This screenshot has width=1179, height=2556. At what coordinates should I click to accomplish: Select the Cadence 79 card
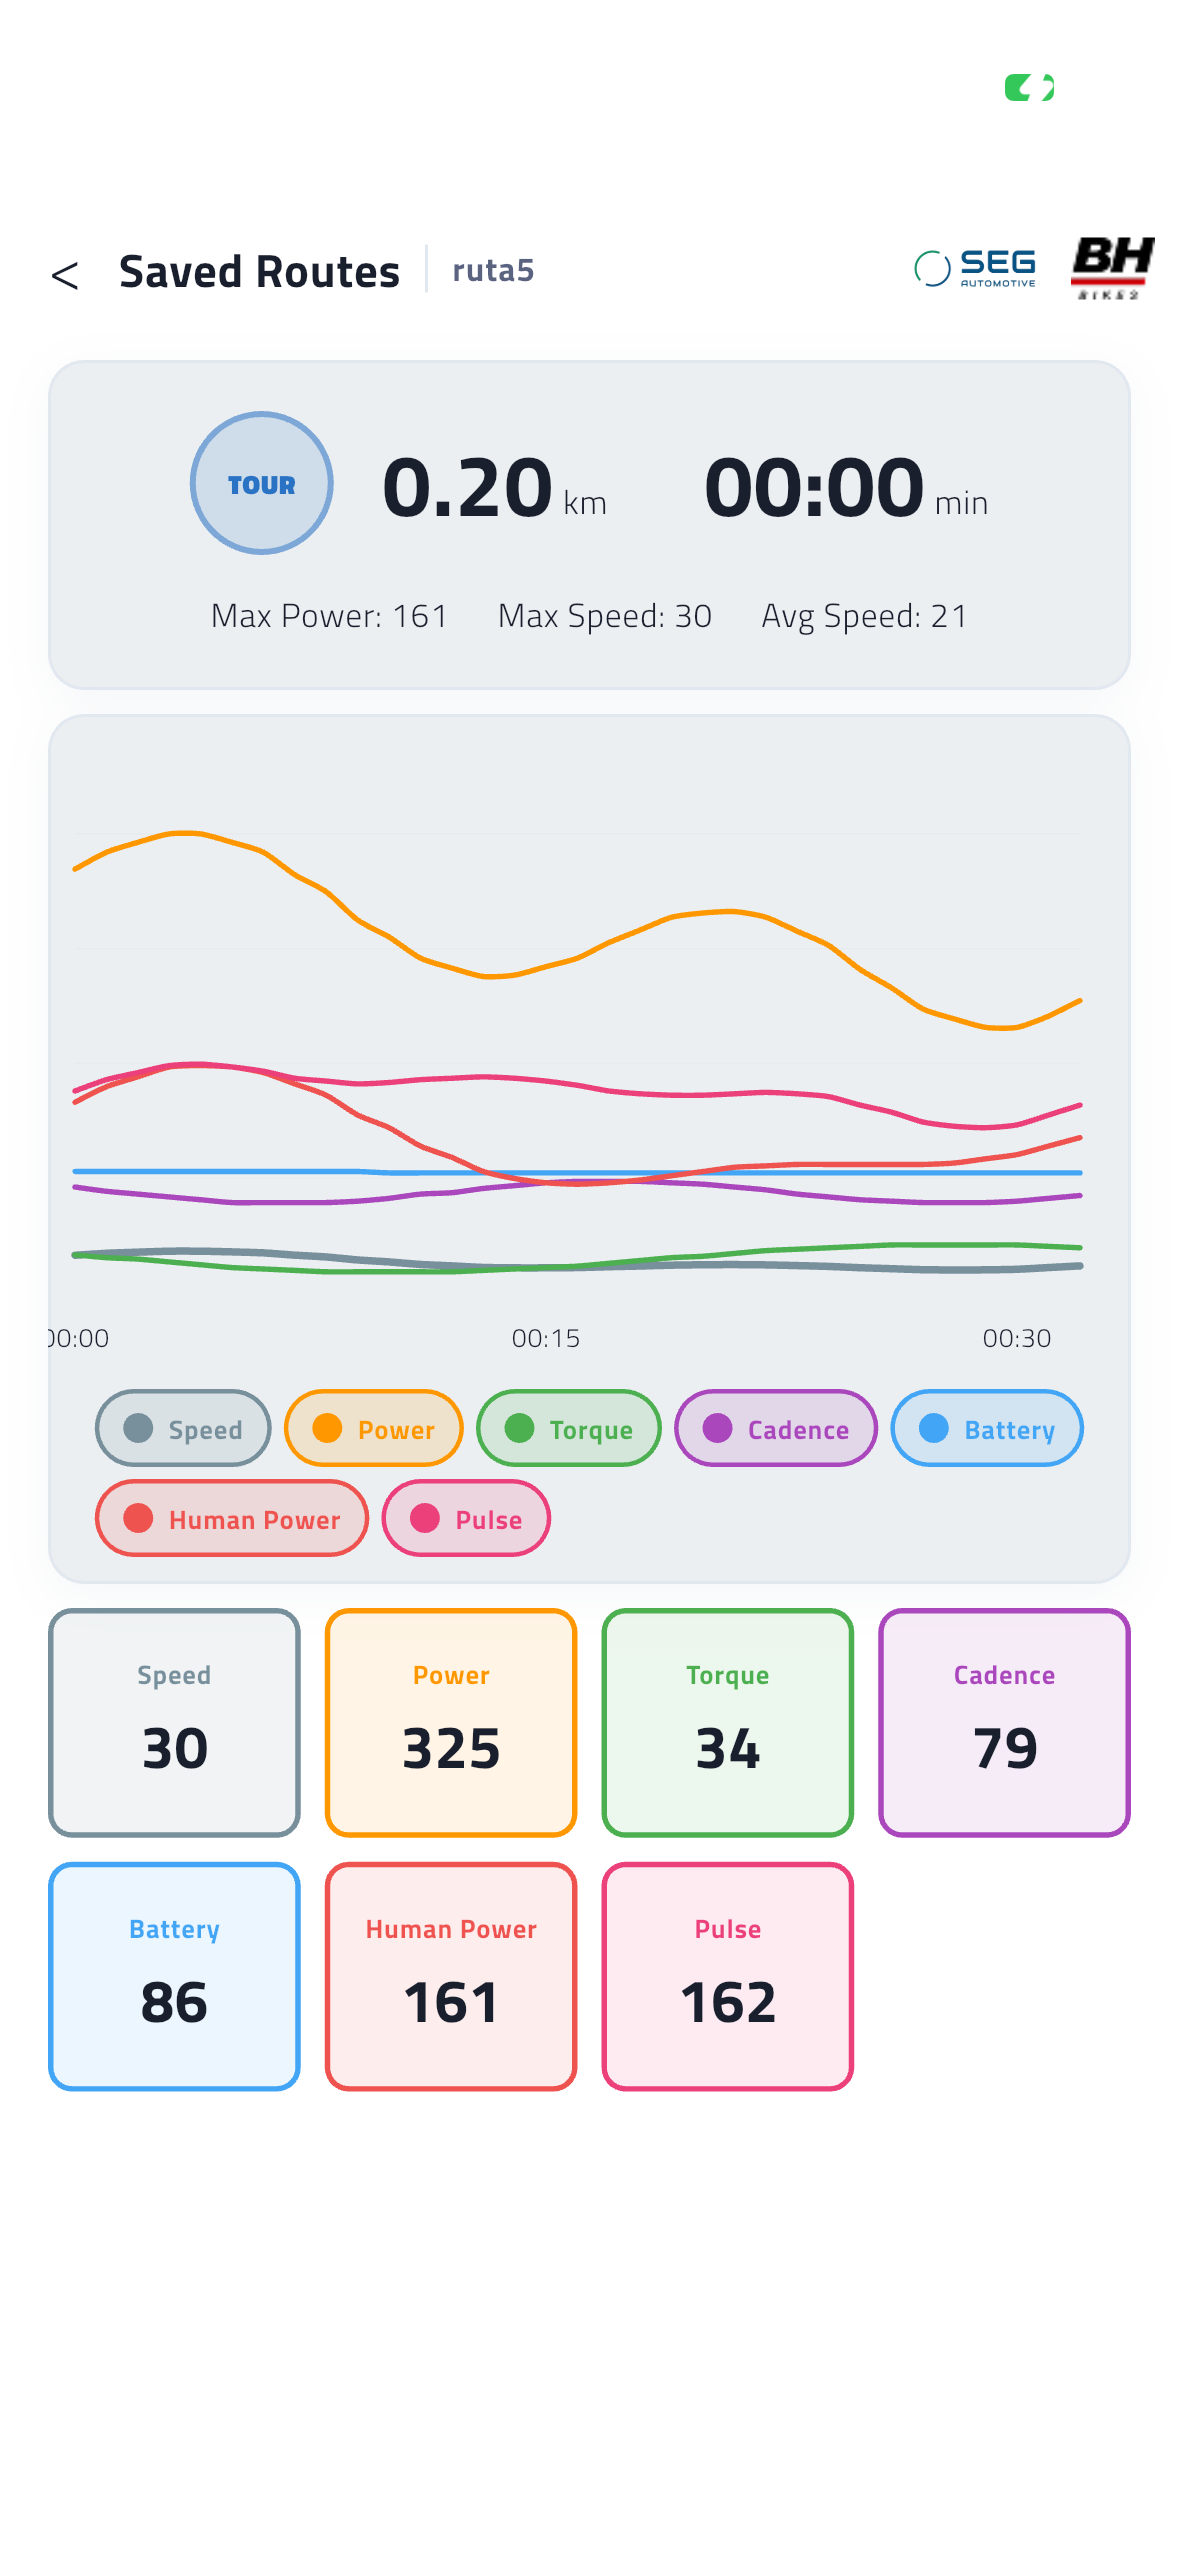pos(1004,1723)
